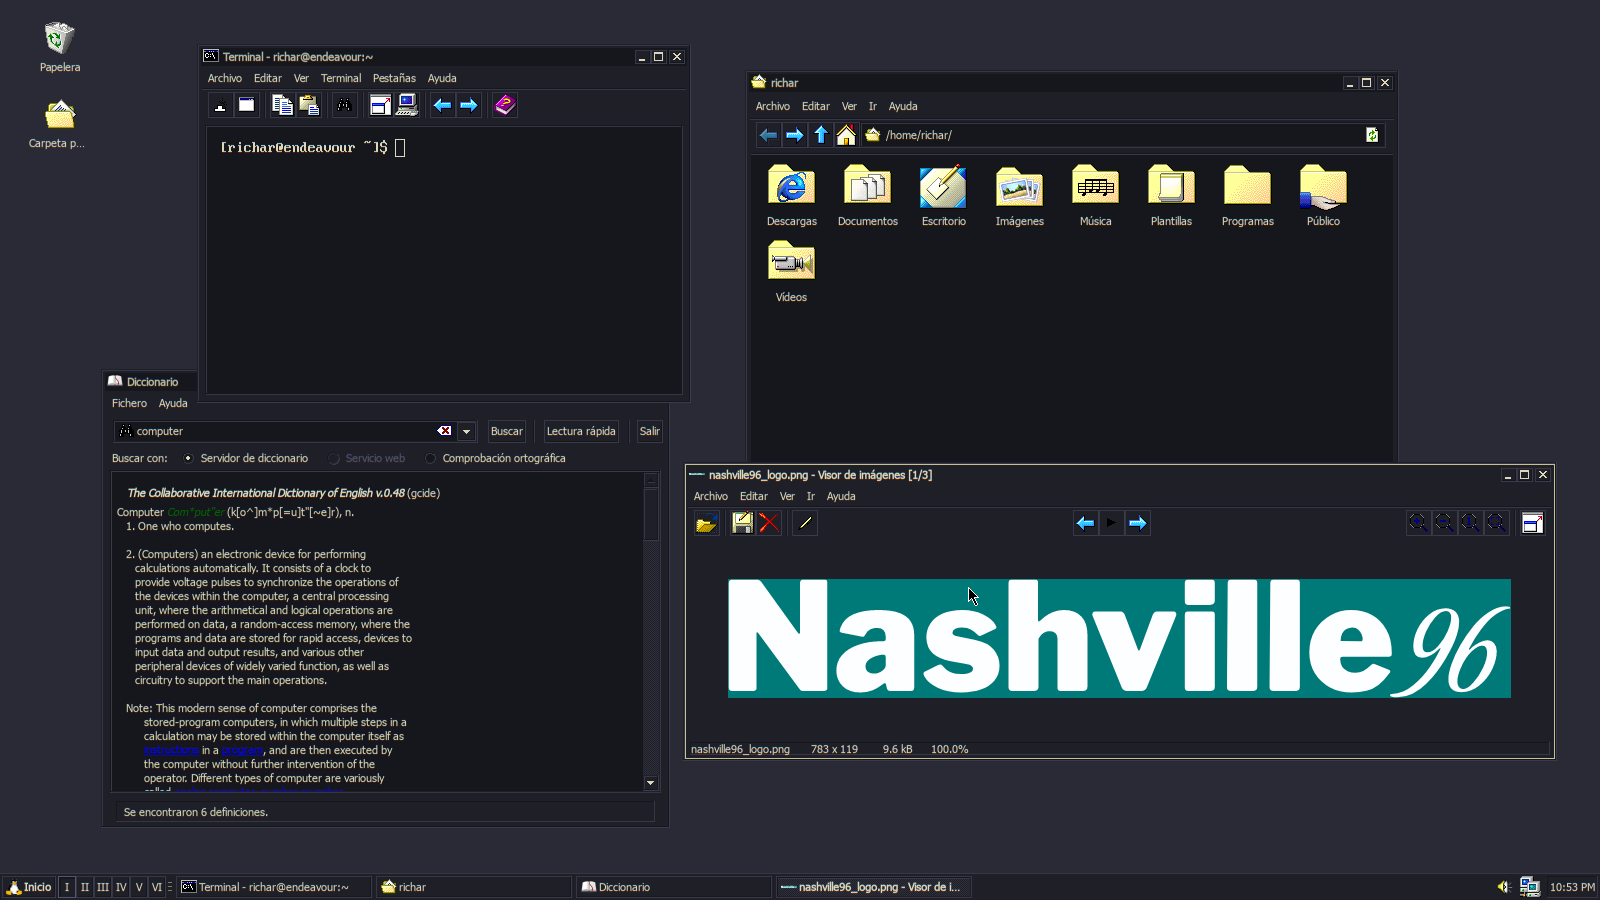Expand dictionary search history dropdown
The image size is (1600, 900).
pos(466,431)
